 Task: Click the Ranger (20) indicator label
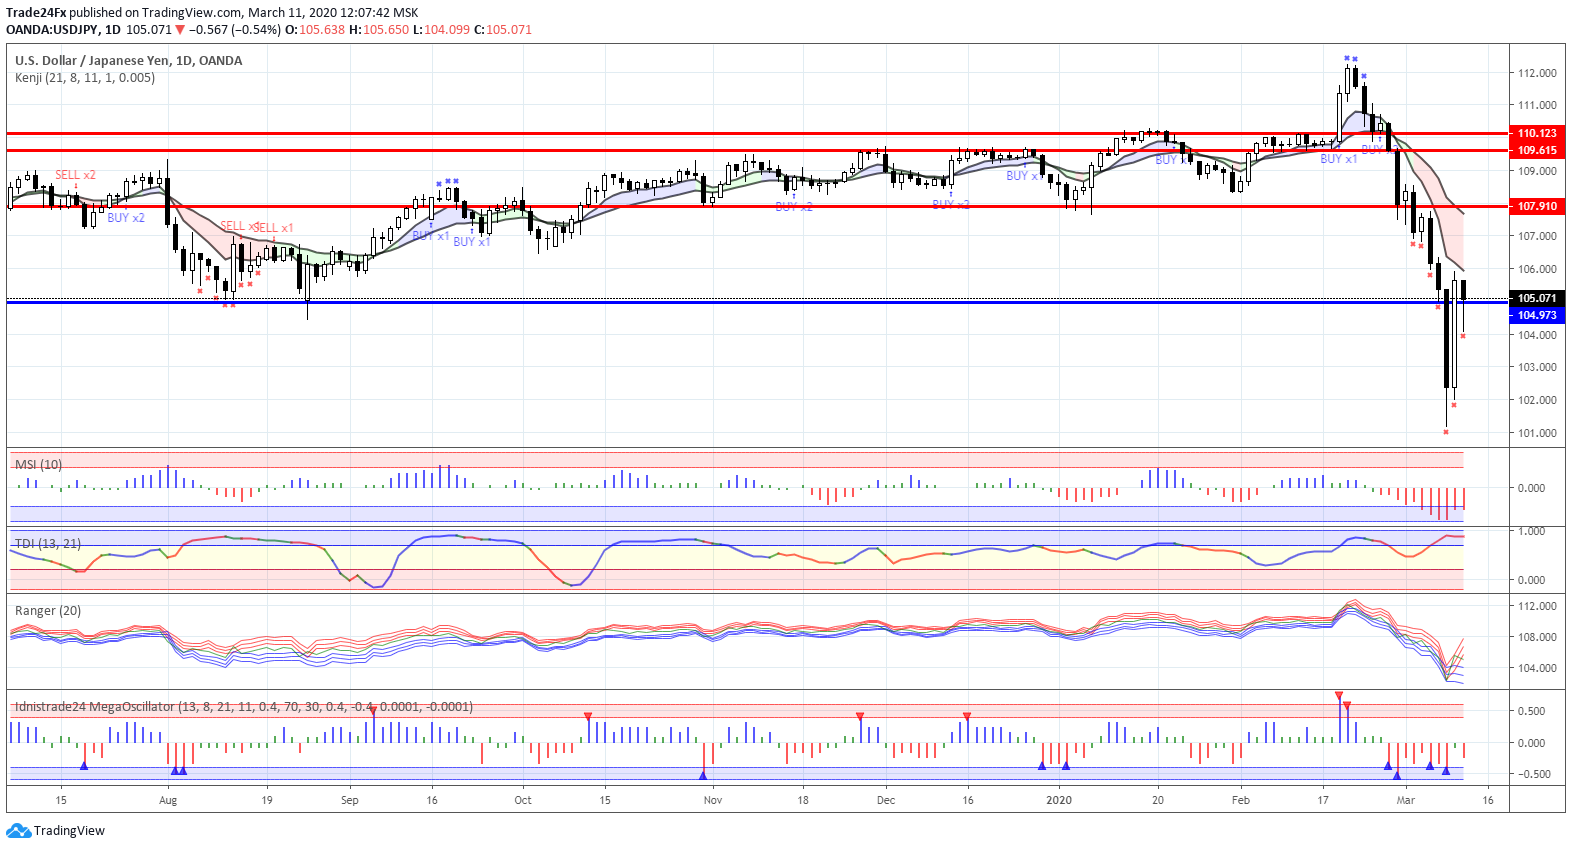pos(48,610)
